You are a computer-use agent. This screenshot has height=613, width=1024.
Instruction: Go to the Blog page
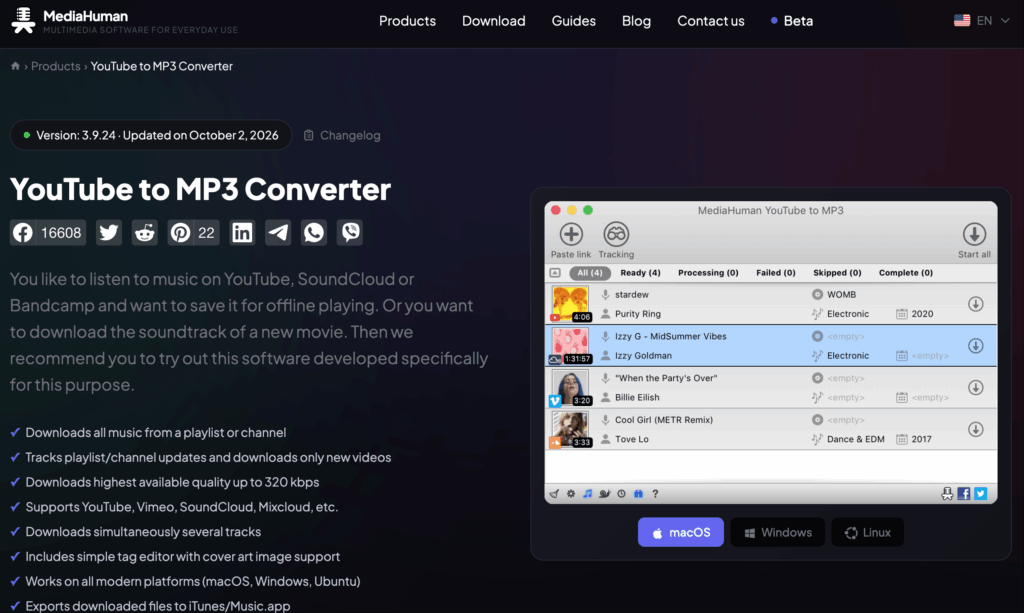(x=636, y=21)
